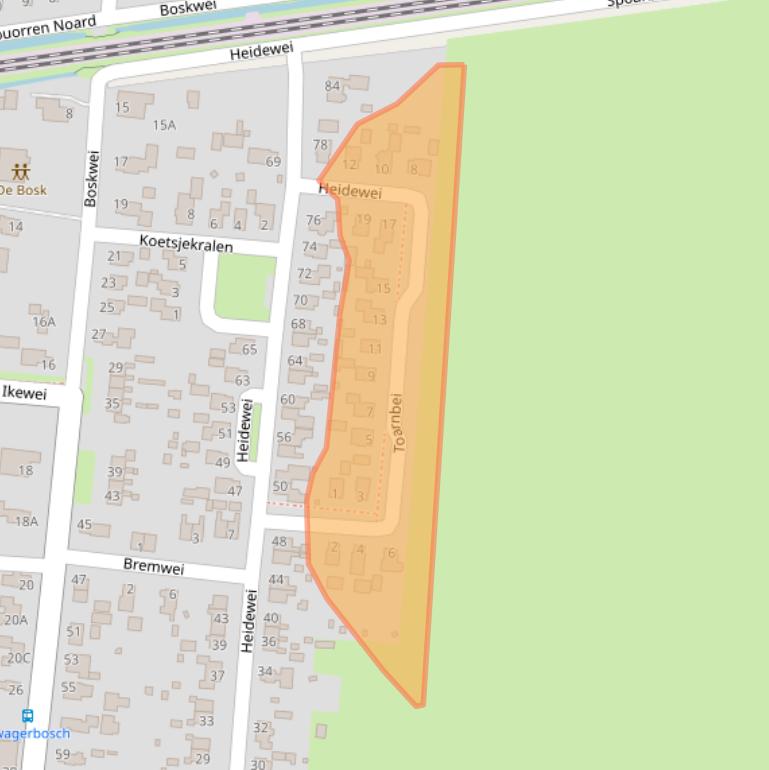
Task: Select the Ikewei street label
Action: tap(24, 393)
